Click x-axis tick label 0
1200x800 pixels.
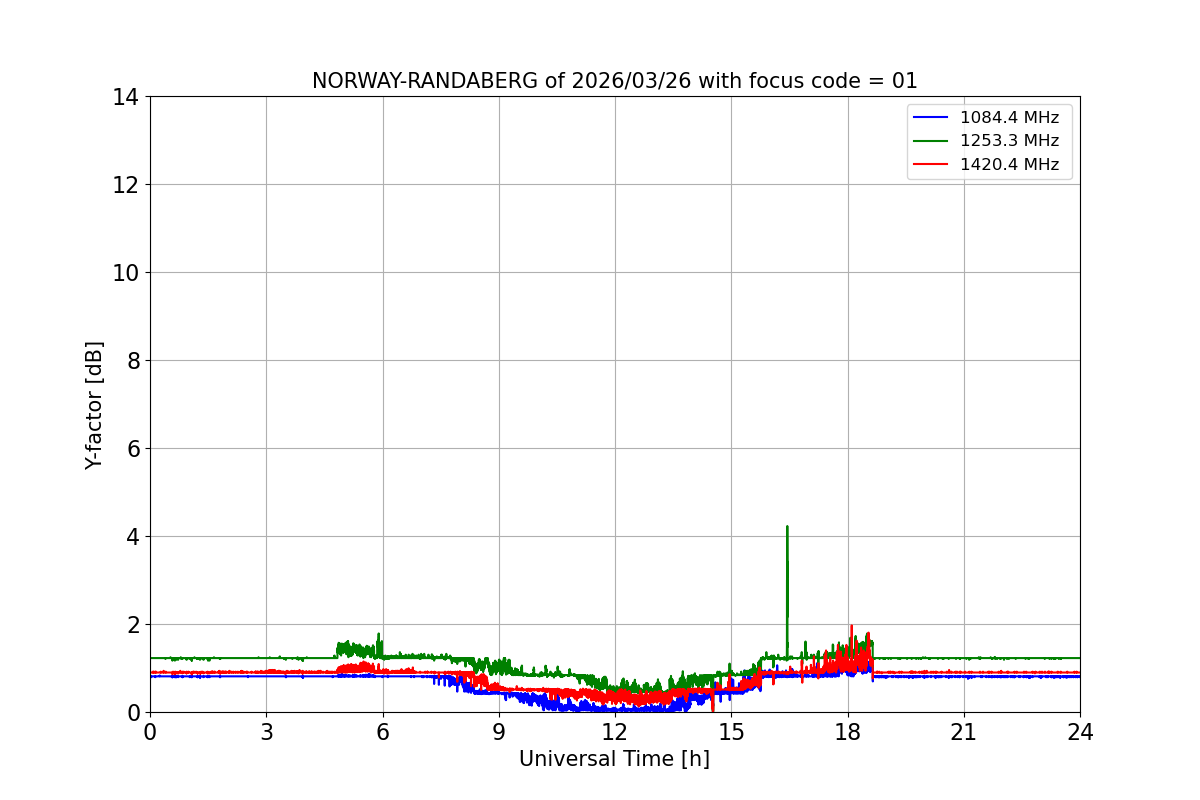coord(150,732)
